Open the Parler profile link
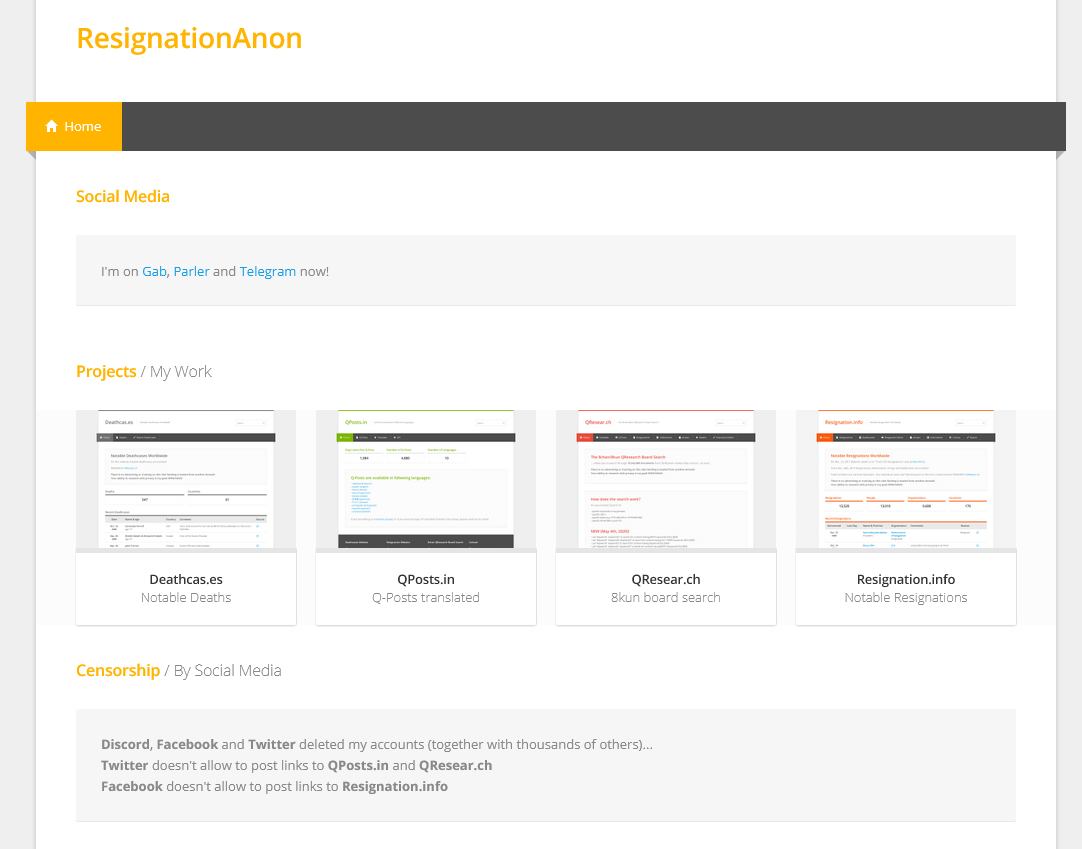The width and height of the screenshot is (1082, 849). (191, 271)
